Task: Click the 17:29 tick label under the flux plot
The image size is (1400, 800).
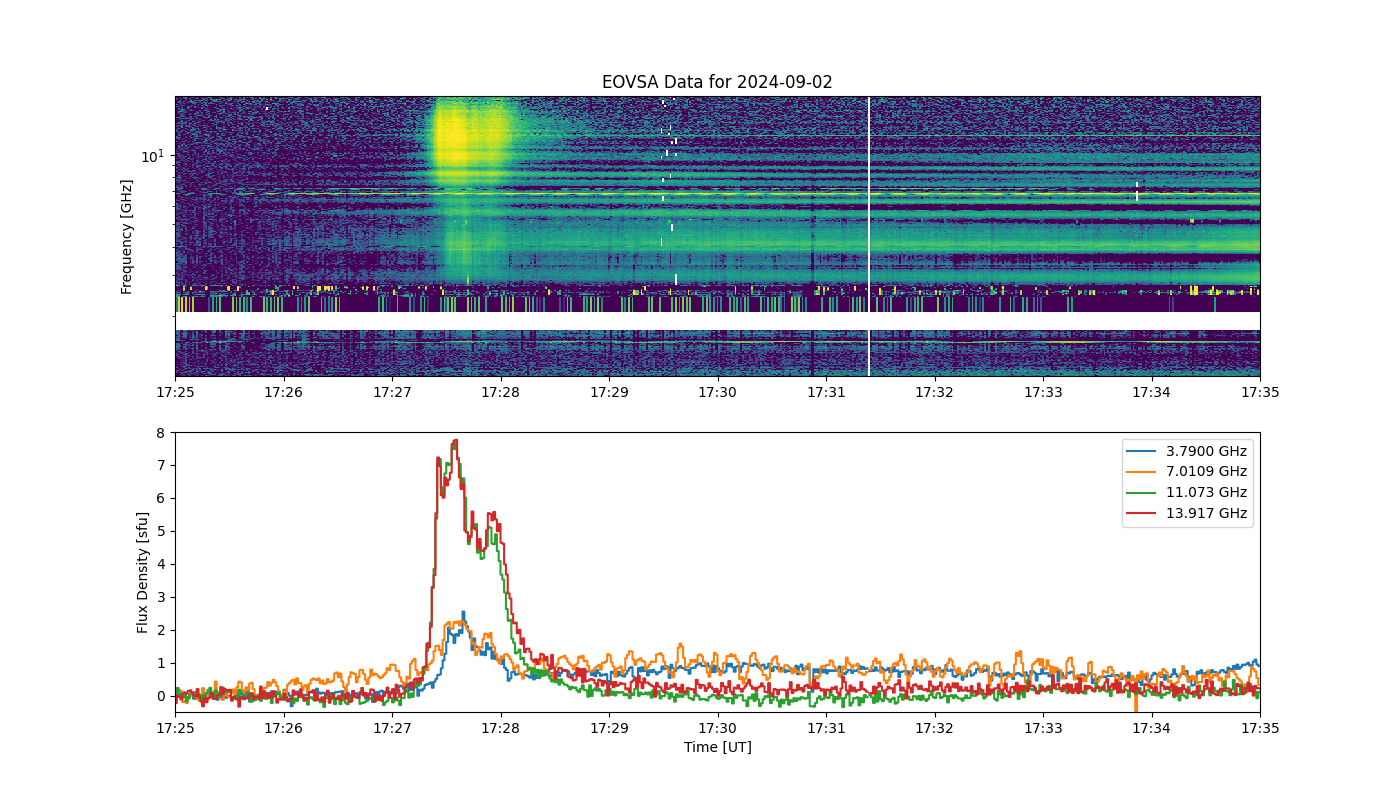Action: click(x=609, y=729)
